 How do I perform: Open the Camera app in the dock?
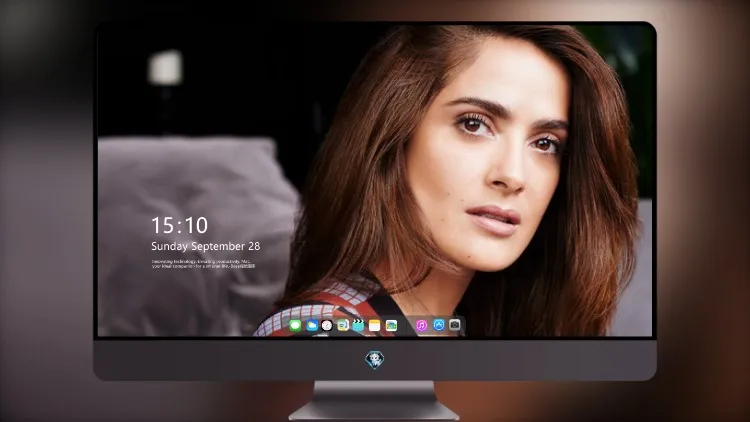click(455, 325)
